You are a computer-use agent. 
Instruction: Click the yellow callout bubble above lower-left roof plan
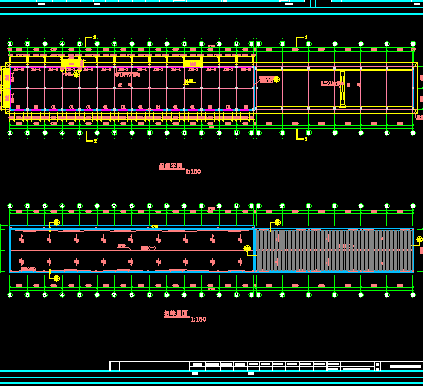(57, 222)
